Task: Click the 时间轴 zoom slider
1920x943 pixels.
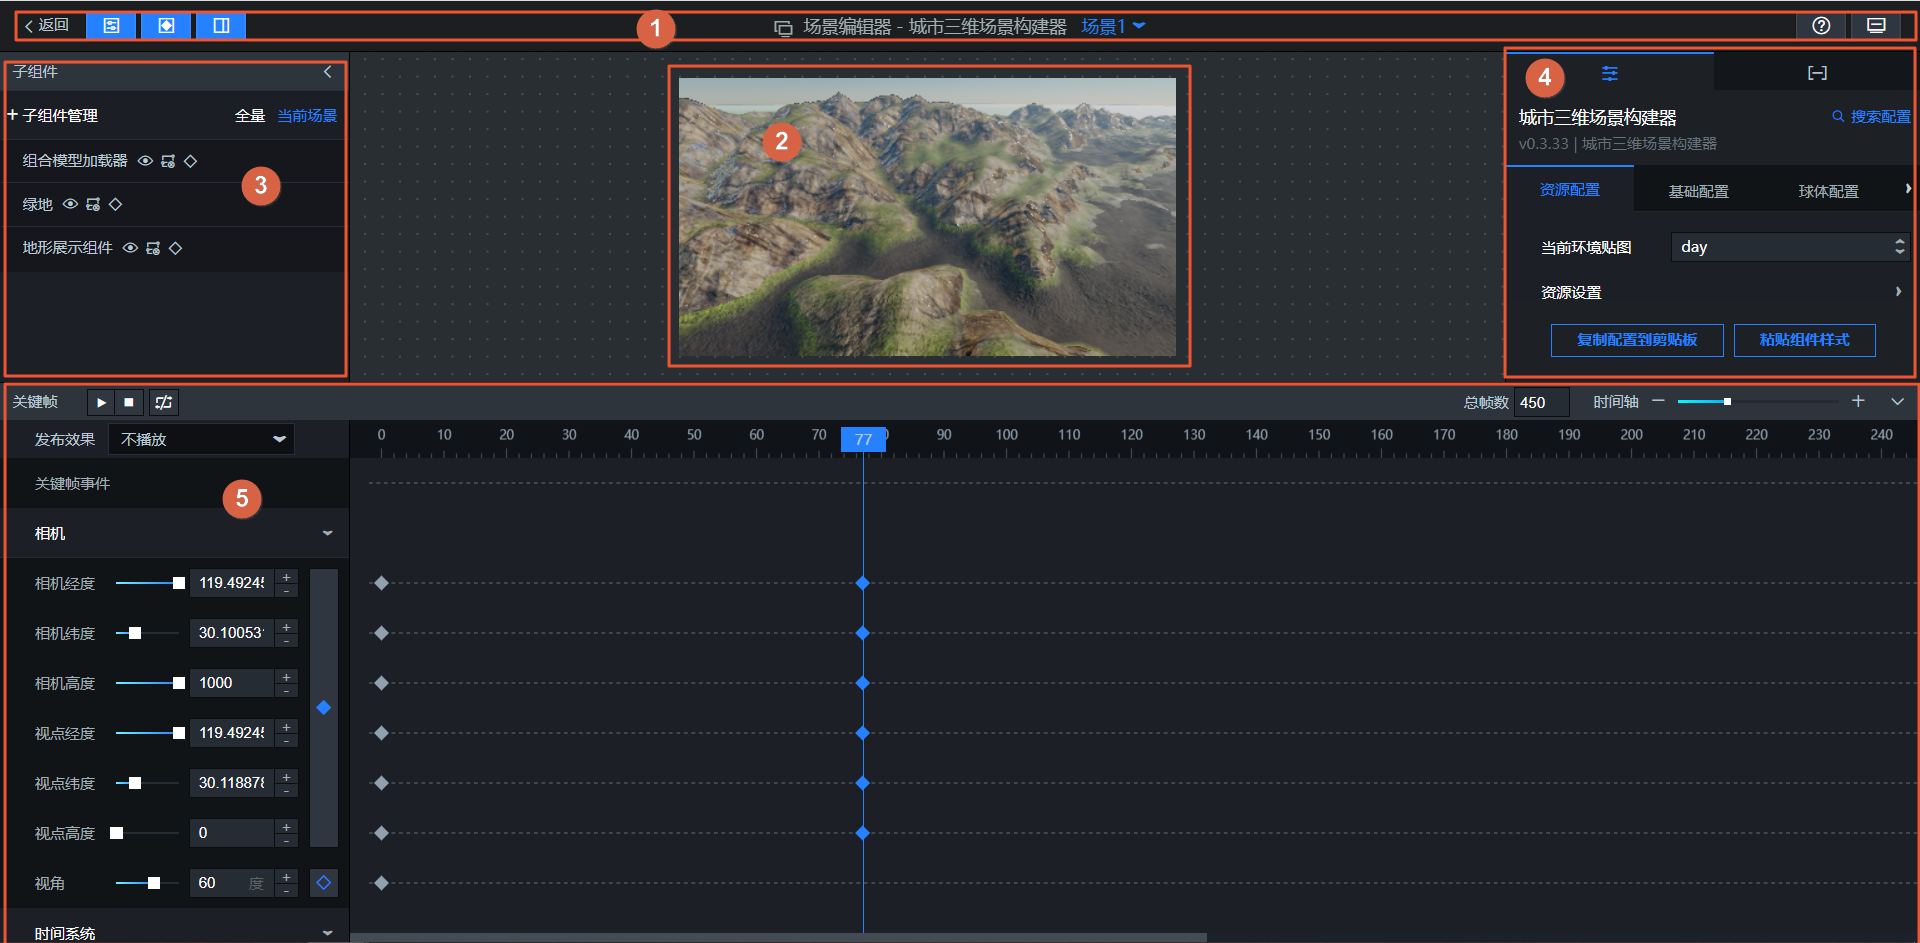Action: pyautogui.click(x=1757, y=401)
